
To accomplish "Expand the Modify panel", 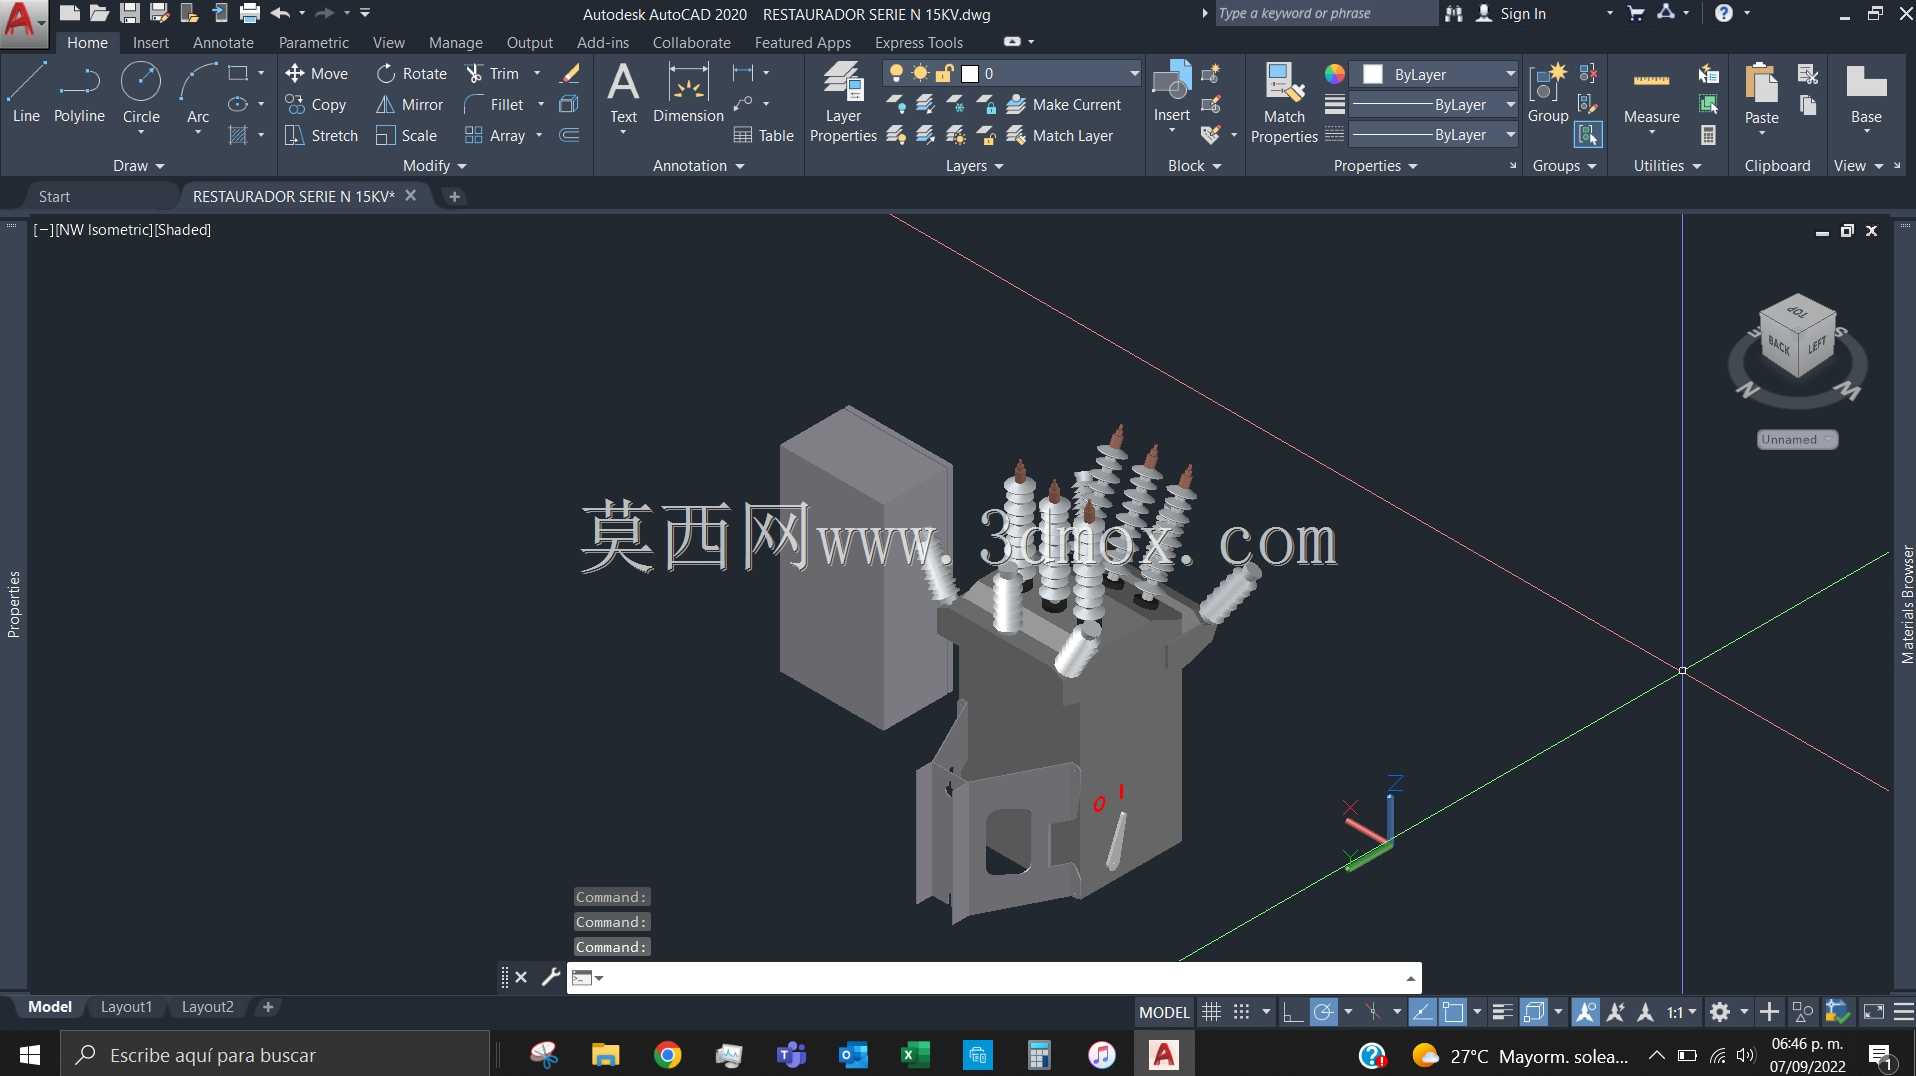I will click(x=434, y=165).
